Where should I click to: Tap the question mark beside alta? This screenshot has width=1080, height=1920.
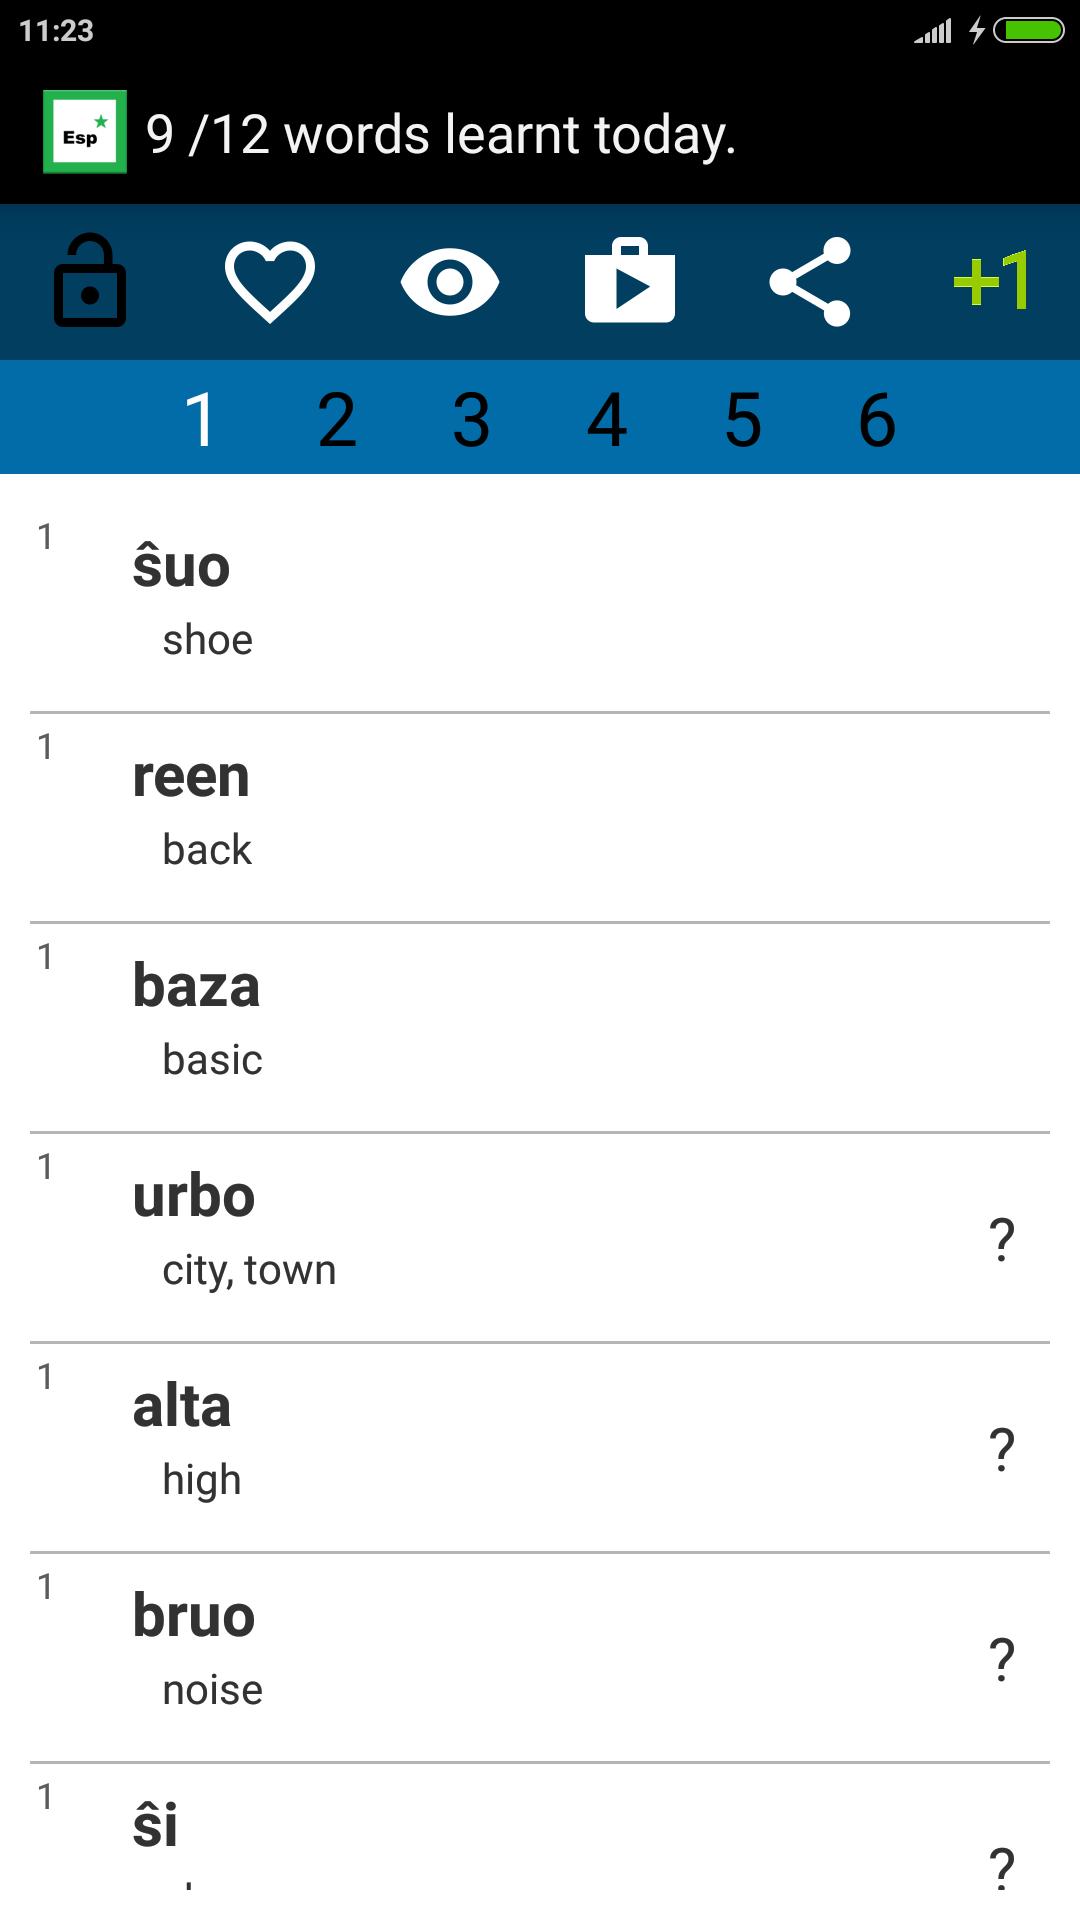1002,1450
